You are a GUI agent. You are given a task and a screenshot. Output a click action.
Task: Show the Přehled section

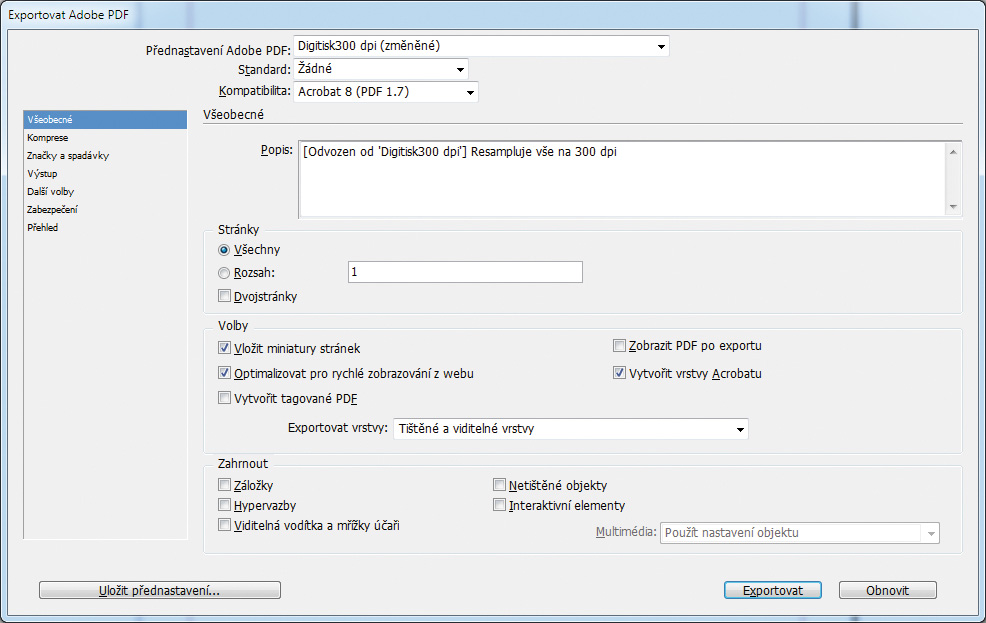point(105,228)
